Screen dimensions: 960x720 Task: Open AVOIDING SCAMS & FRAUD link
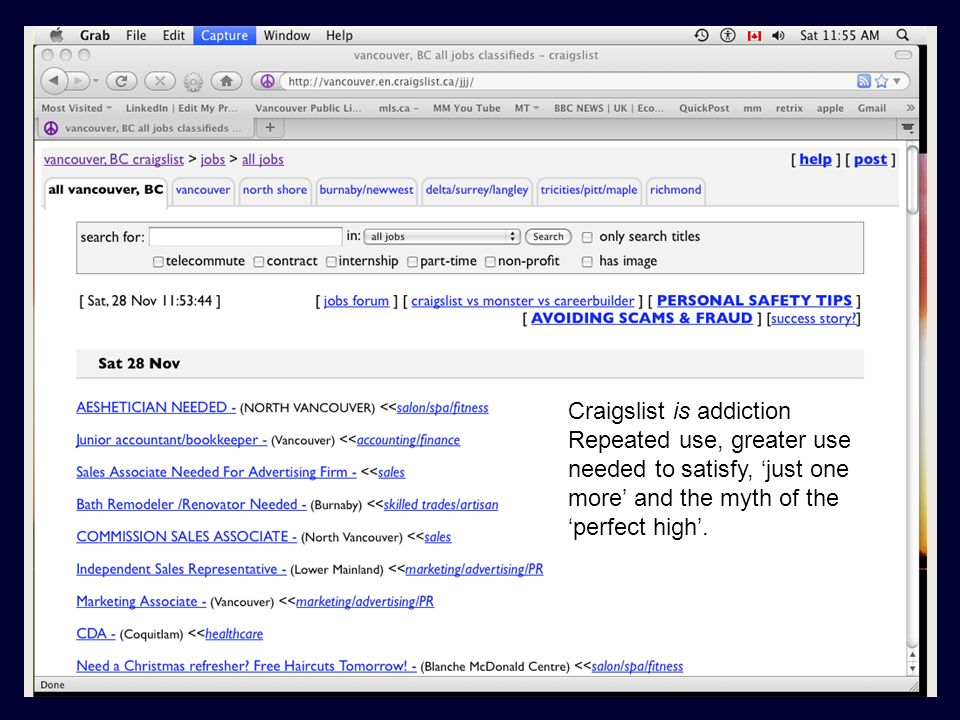click(x=642, y=318)
